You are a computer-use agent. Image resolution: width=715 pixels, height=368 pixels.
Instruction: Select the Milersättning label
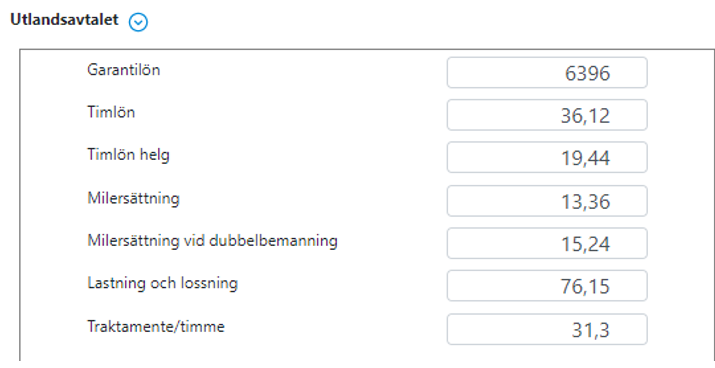133,199
